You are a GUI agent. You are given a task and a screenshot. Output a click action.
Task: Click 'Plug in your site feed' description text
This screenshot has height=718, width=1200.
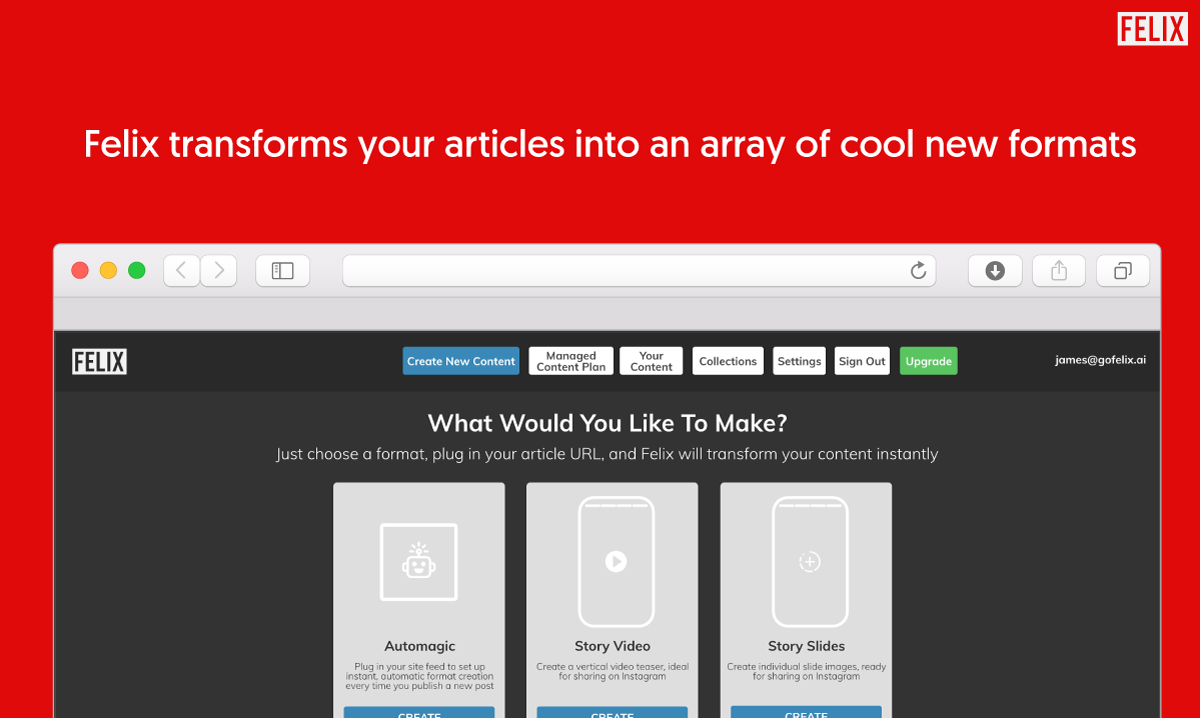419,676
